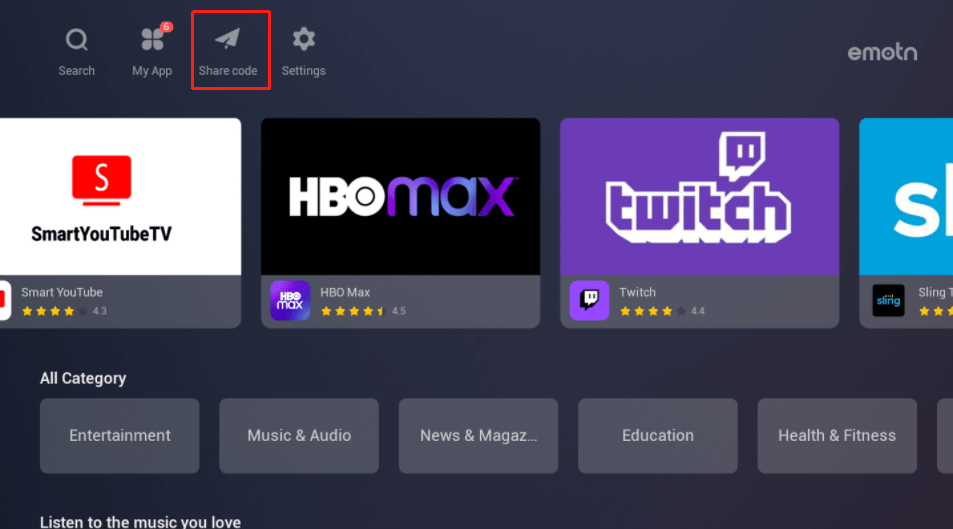Screen dimensions: 953x529
Task: Open Settings gear icon
Action: 303,39
